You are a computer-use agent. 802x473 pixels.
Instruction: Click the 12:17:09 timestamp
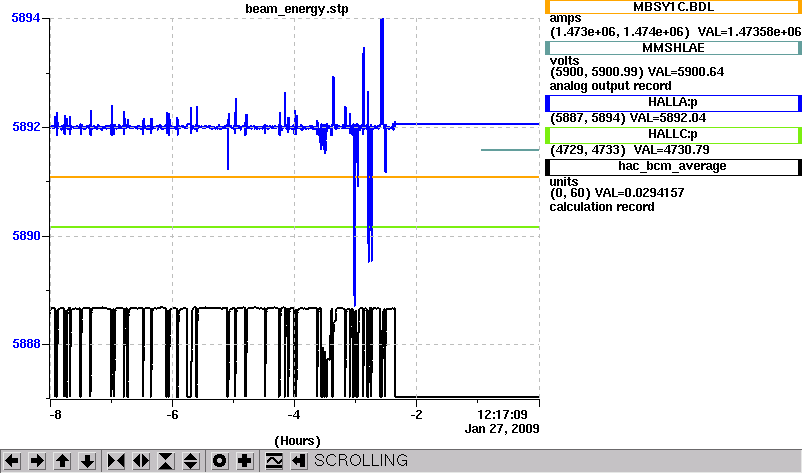[x=502, y=415]
